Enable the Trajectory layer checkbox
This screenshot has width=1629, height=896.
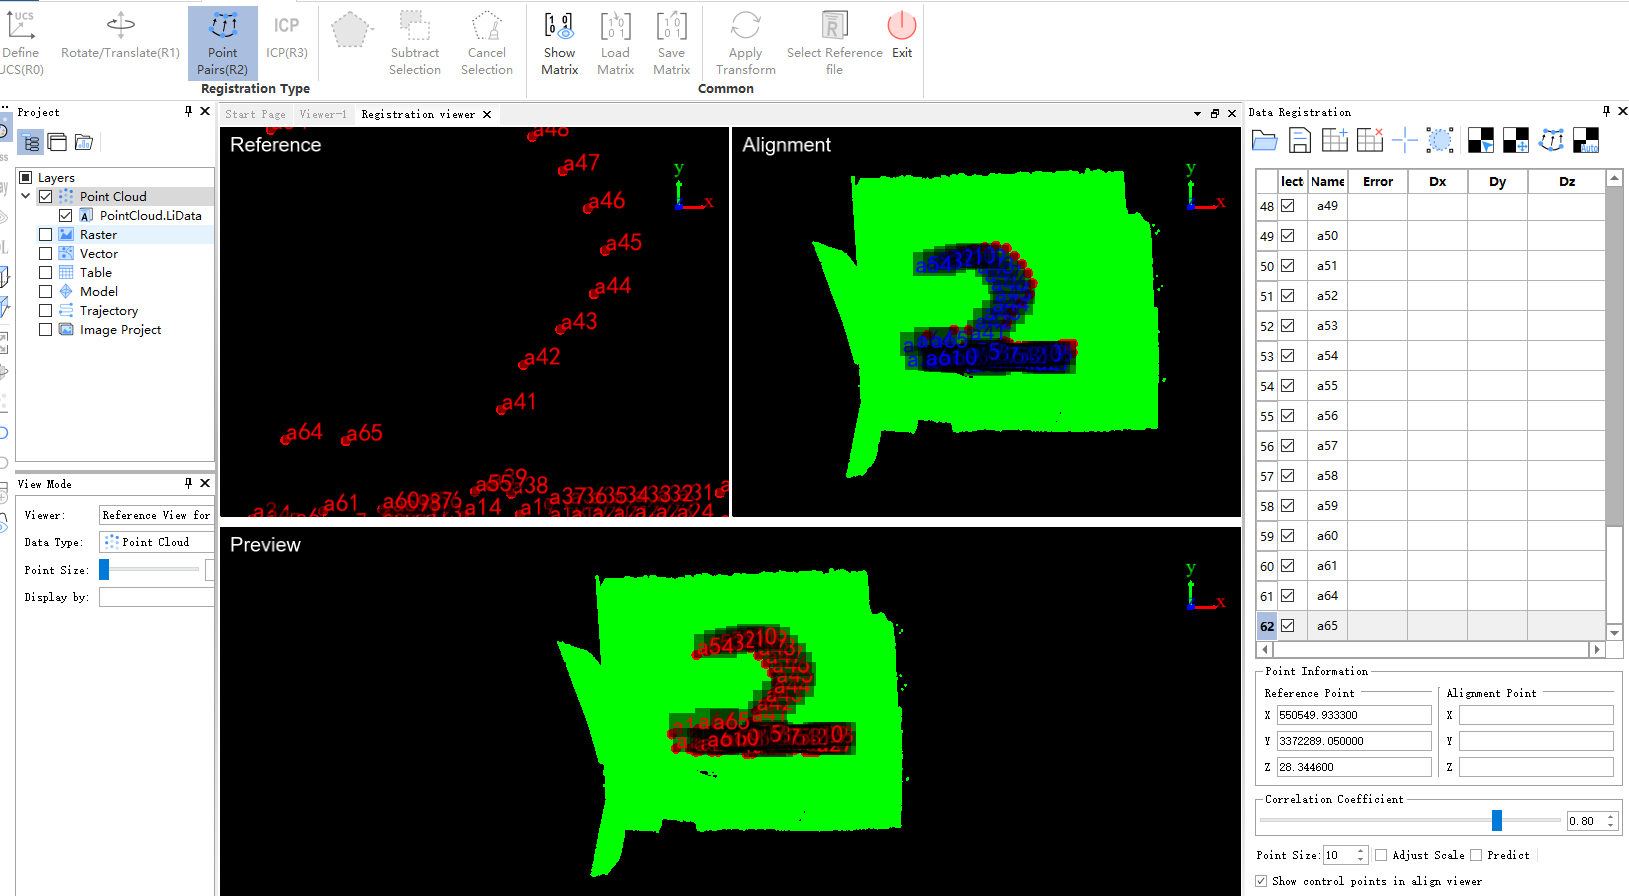[x=45, y=311]
